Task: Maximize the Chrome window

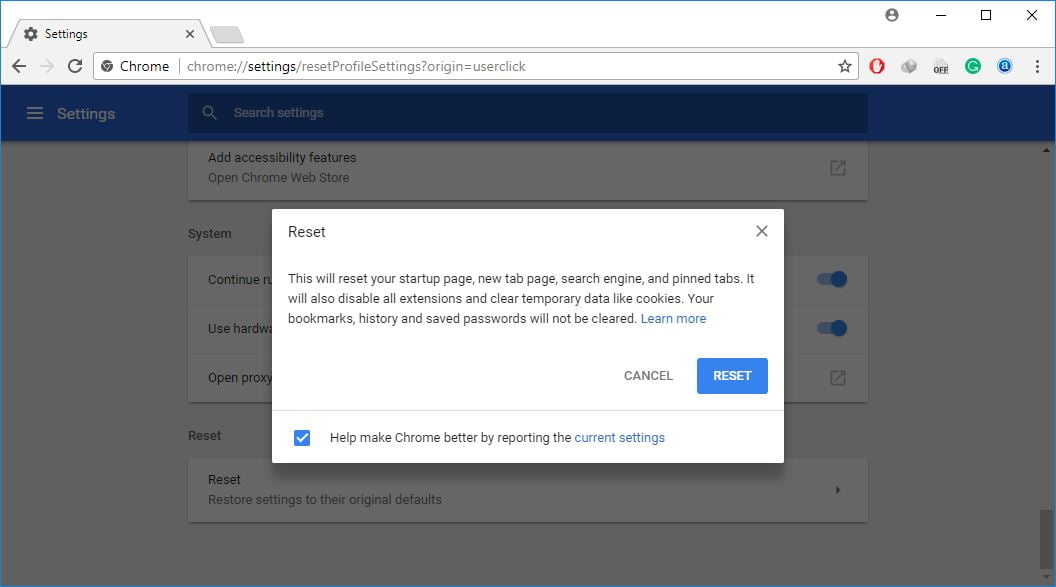Action: click(x=986, y=15)
